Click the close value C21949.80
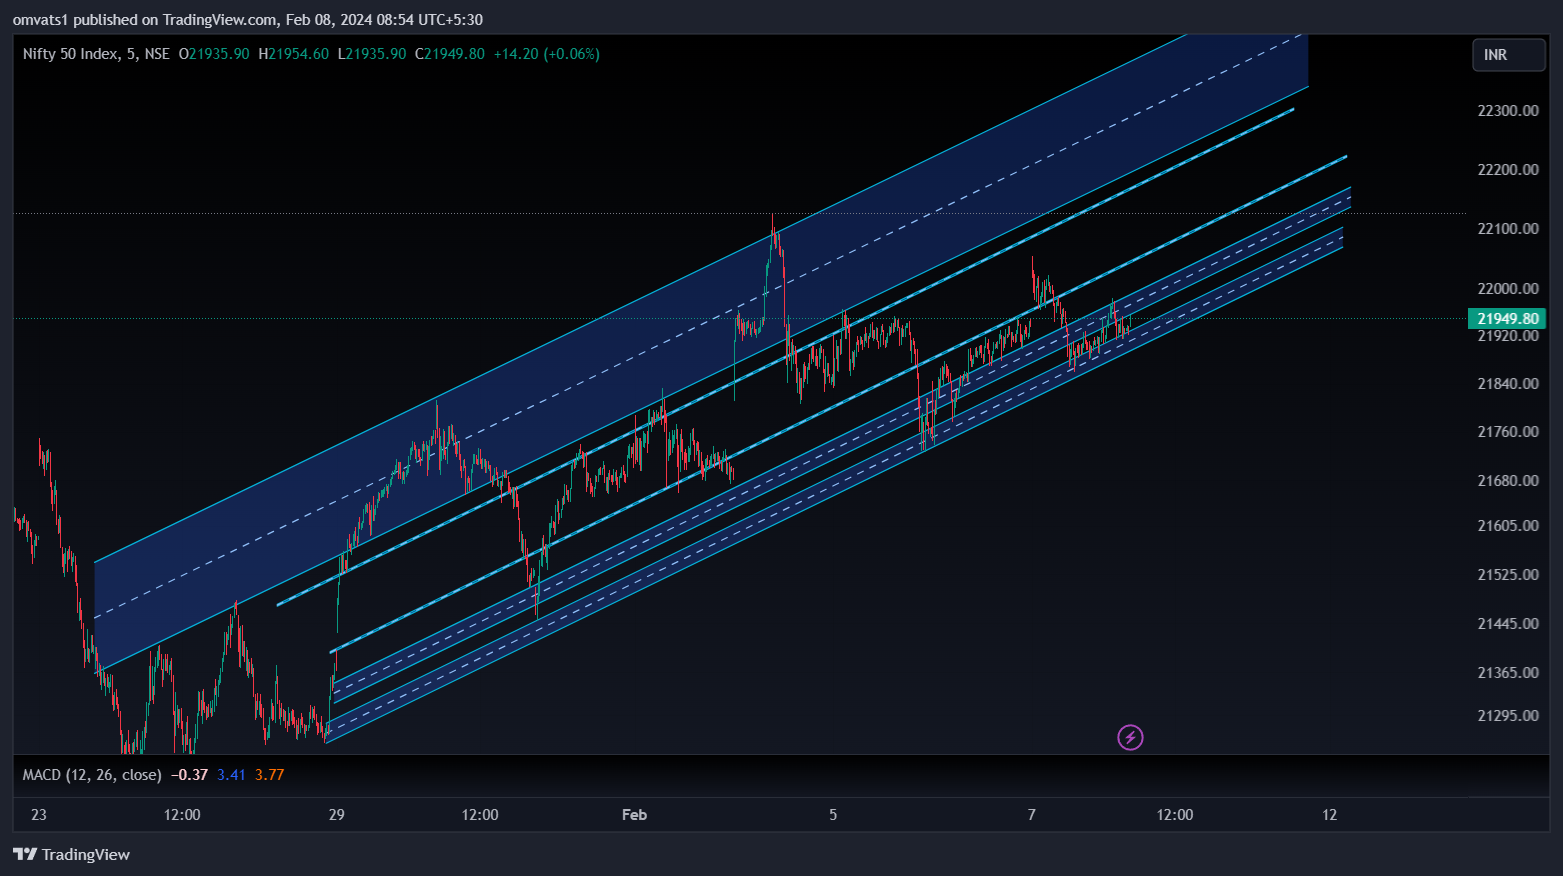This screenshot has height=876, width=1563. (x=450, y=54)
